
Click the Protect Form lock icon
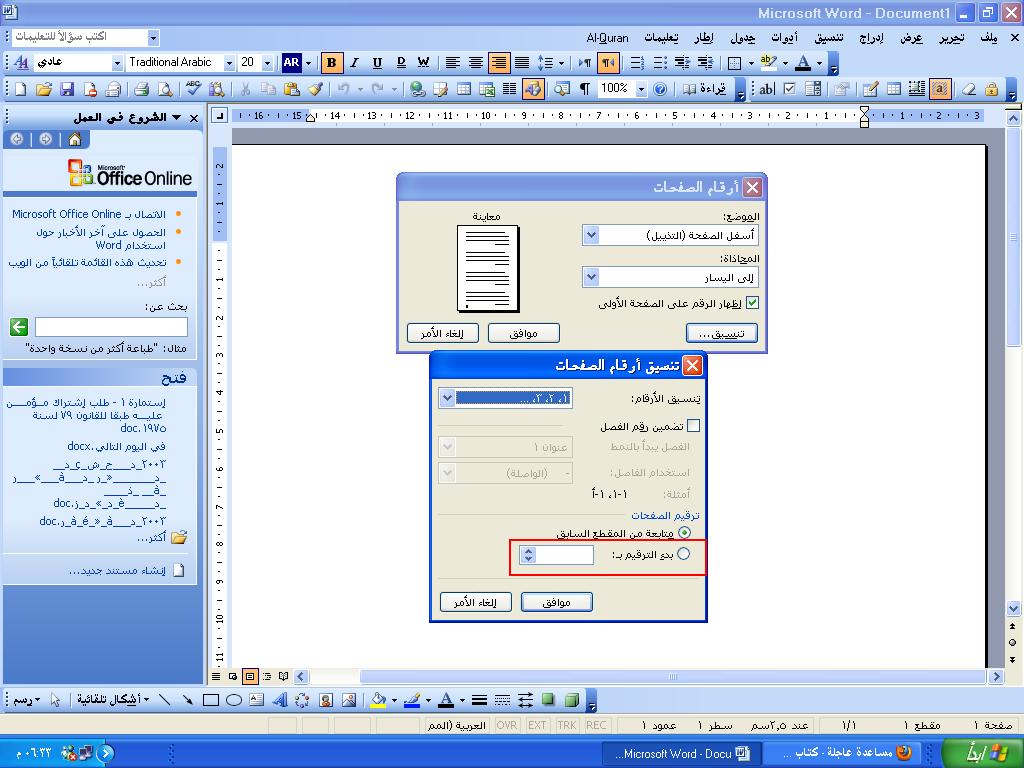(991, 89)
